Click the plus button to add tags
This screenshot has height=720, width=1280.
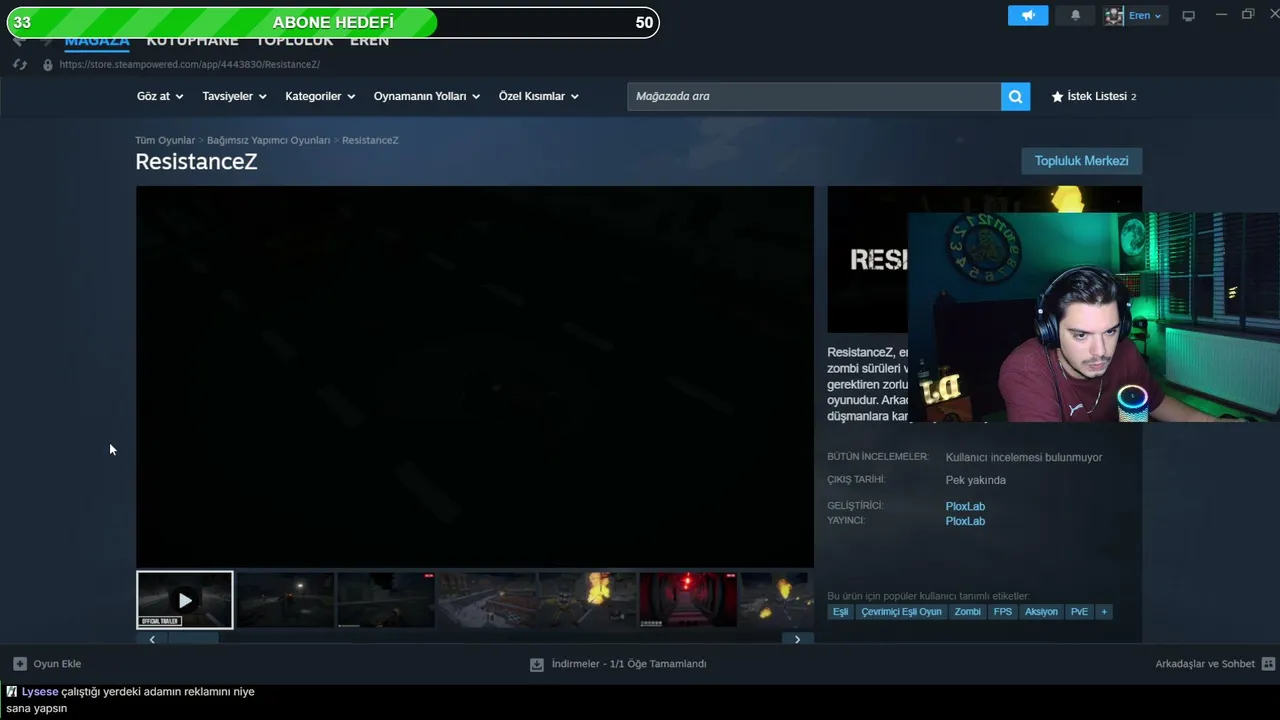(x=1104, y=611)
